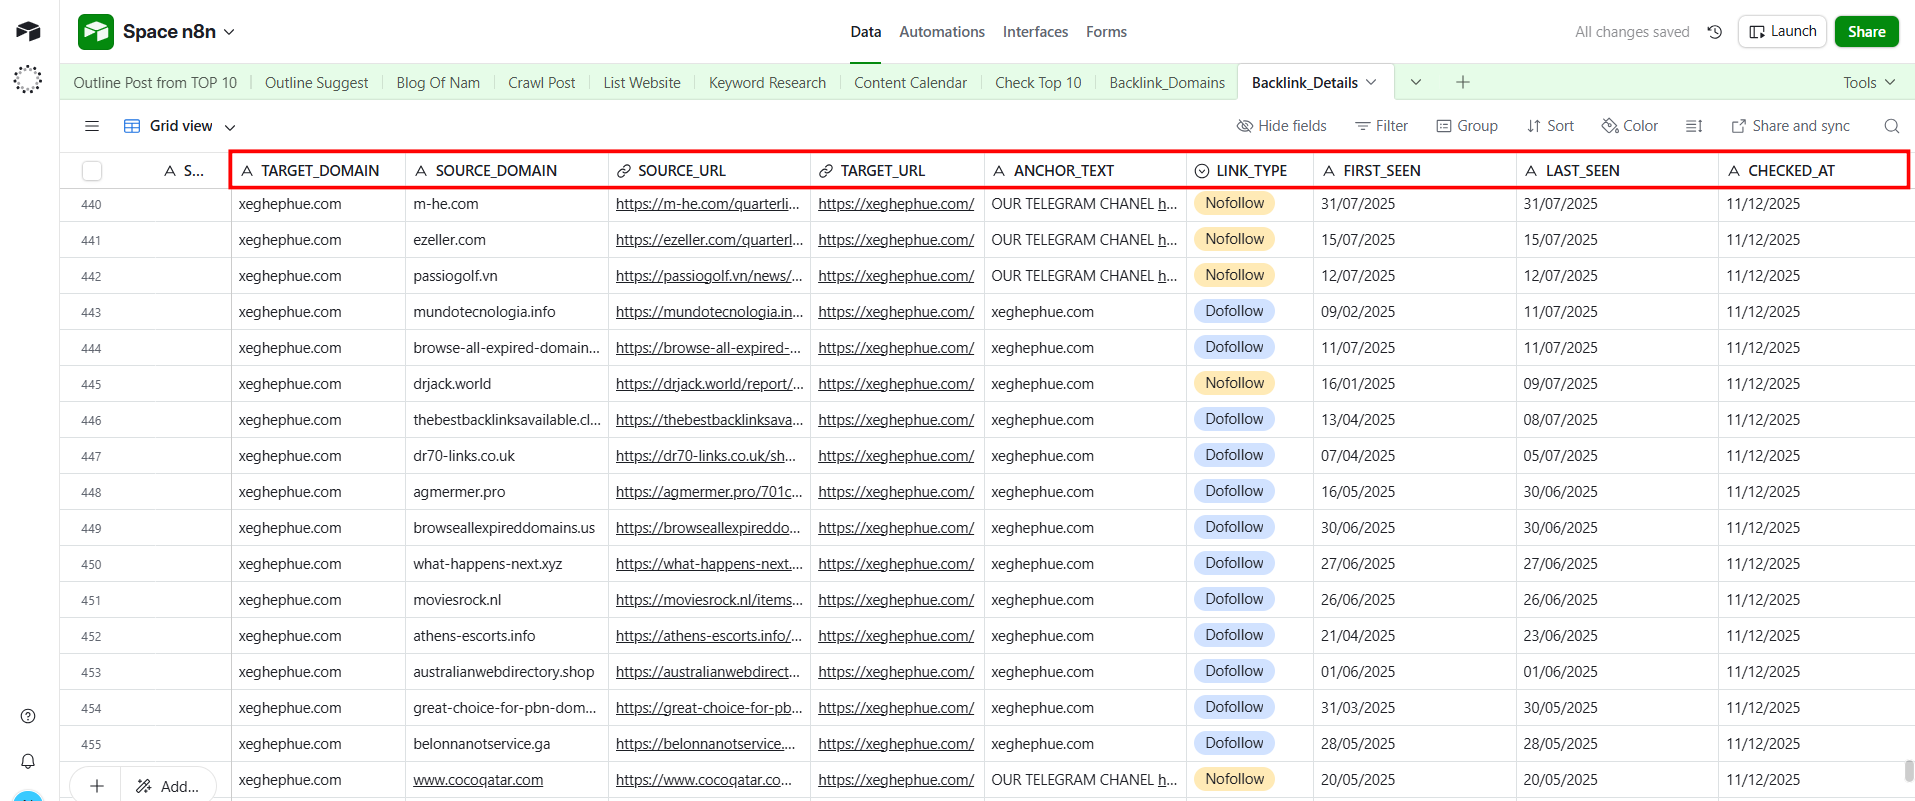This screenshot has height=801, width=1915.
Task: Open Share and sync options
Action: tap(1791, 126)
